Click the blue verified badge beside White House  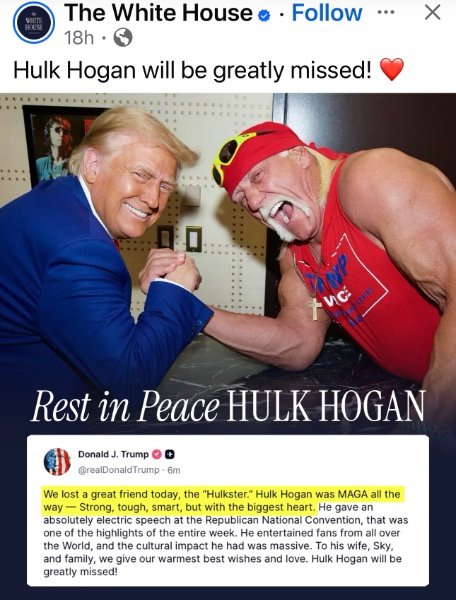tap(265, 15)
